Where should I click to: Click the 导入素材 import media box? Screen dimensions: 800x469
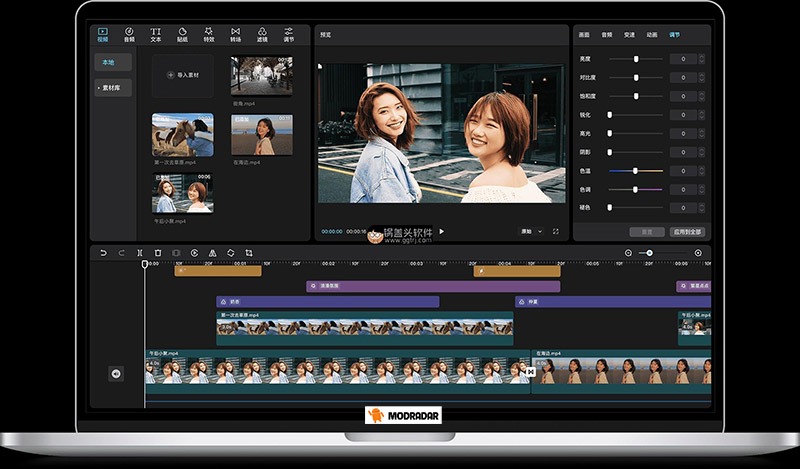[183, 76]
